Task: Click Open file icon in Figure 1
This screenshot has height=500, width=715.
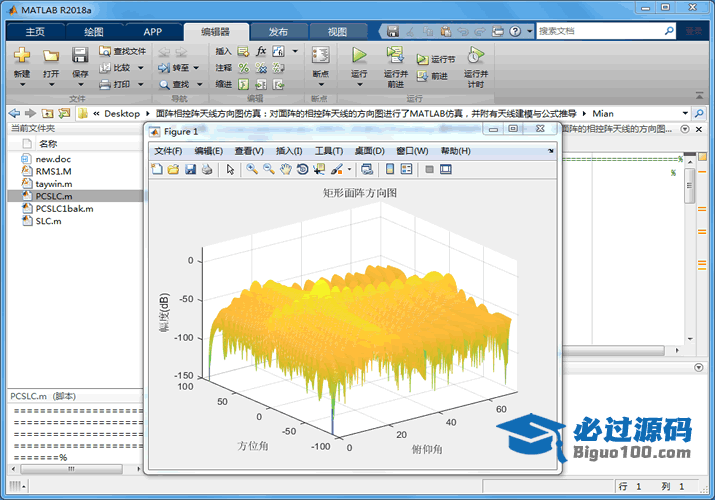Action: click(173, 170)
